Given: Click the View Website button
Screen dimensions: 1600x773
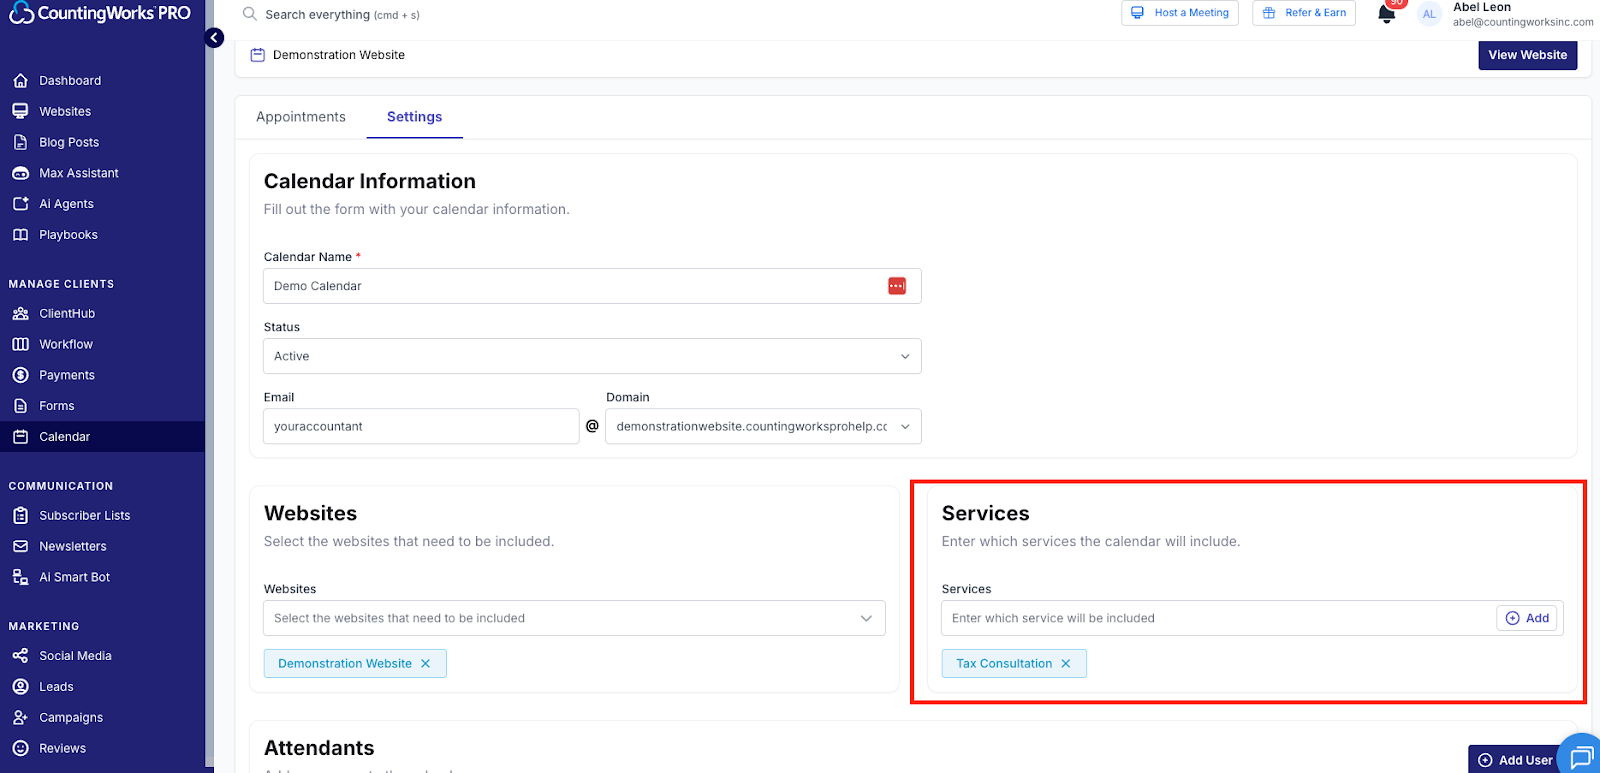Looking at the screenshot, I should pyautogui.click(x=1527, y=55).
